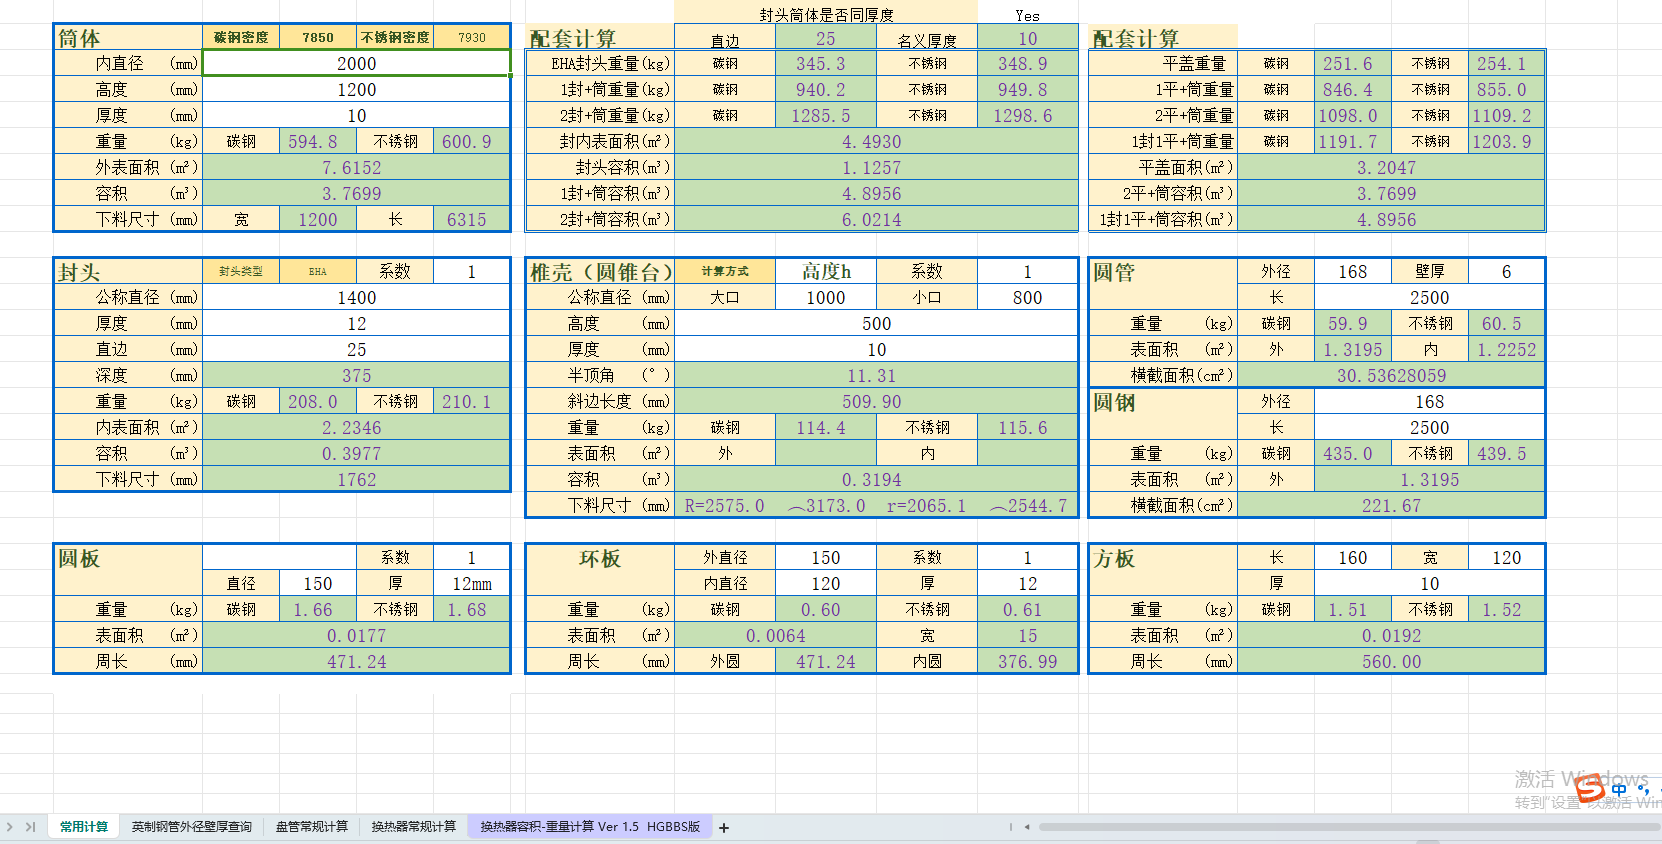Click the 锥壳 斜边长度 value 509.90
The width and height of the screenshot is (1662, 844).
click(x=876, y=401)
